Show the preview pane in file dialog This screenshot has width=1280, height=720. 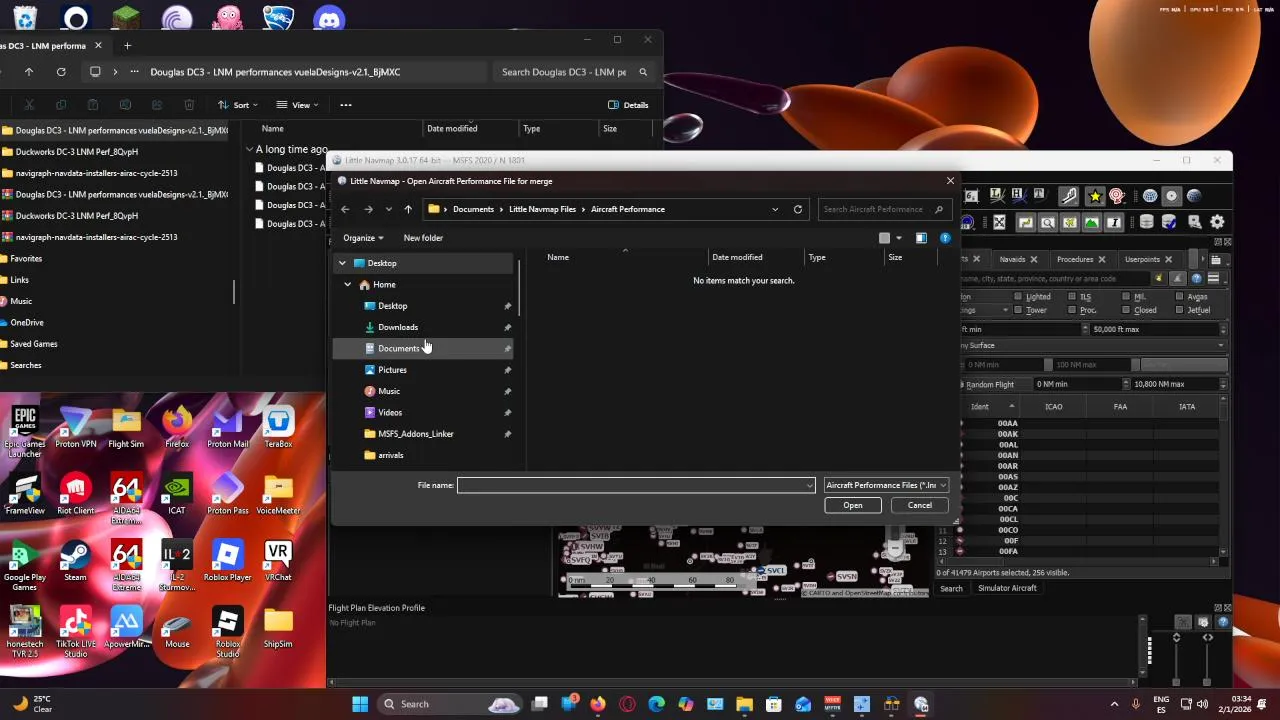pos(921,238)
